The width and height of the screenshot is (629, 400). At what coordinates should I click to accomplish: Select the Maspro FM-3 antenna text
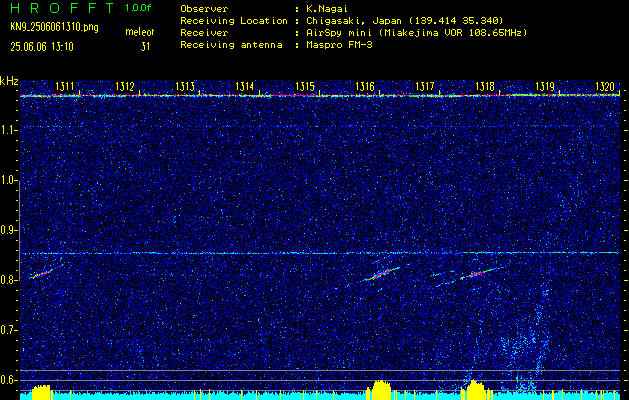(x=339, y=45)
